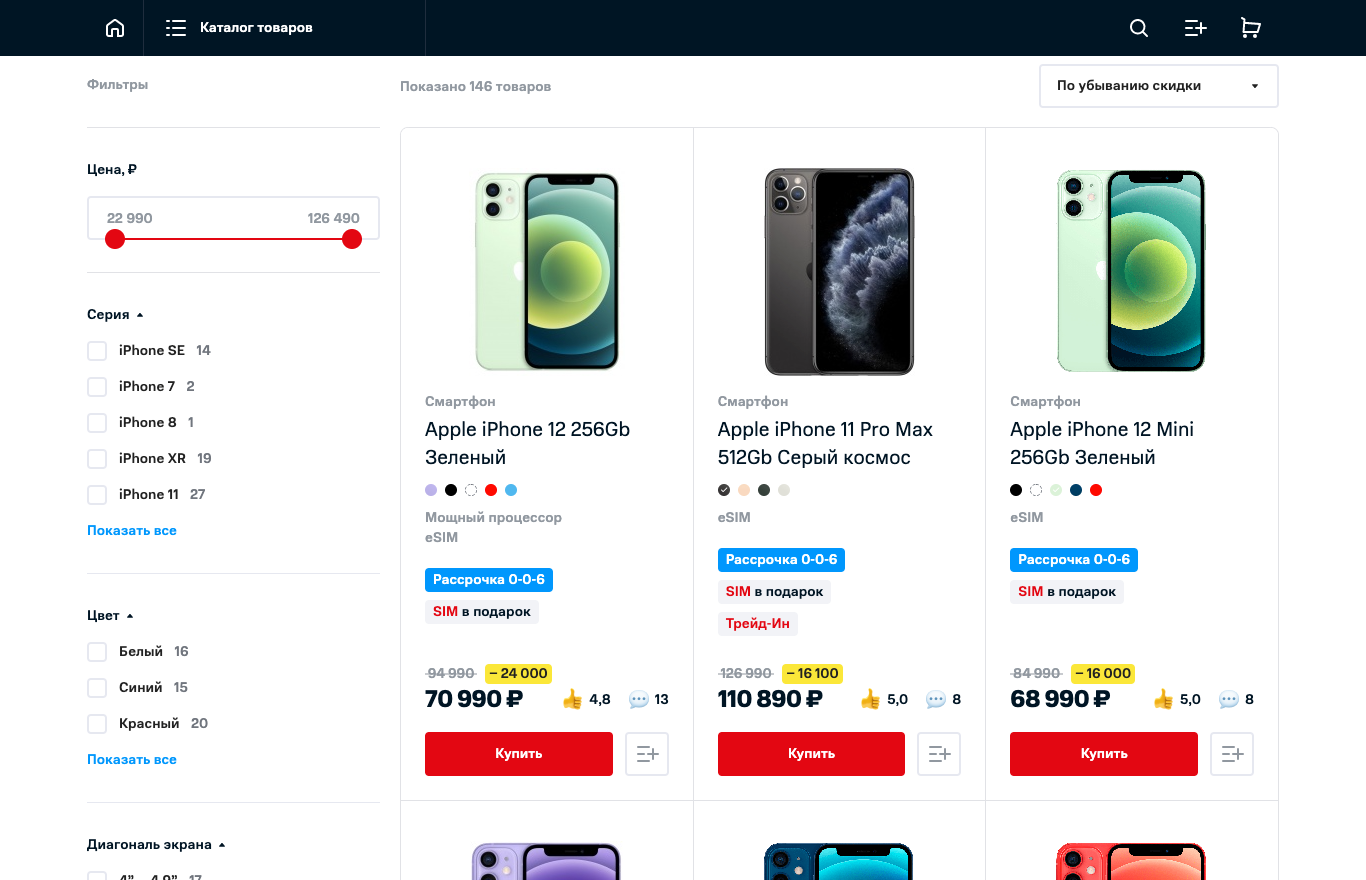Open the sort dropdown По убыванию скидки
Screen dimensions: 1366x880
pos(1158,86)
